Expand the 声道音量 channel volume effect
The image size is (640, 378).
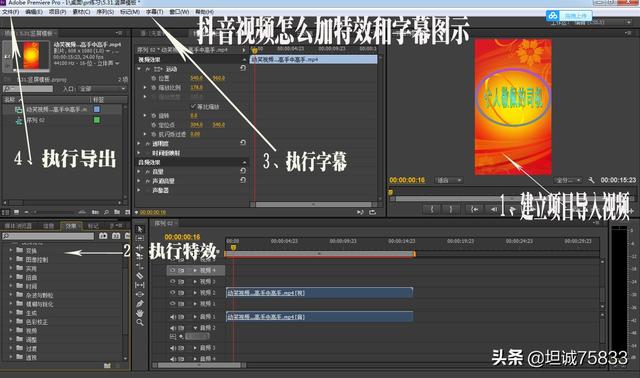tap(139, 181)
